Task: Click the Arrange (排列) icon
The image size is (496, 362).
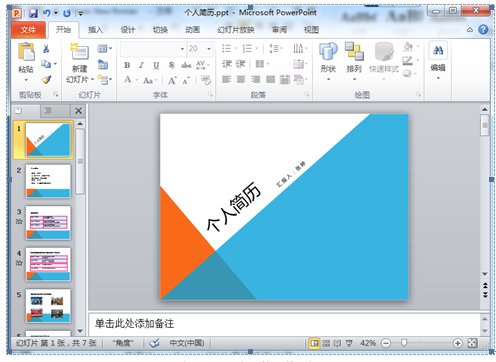Action: coord(354,52)
